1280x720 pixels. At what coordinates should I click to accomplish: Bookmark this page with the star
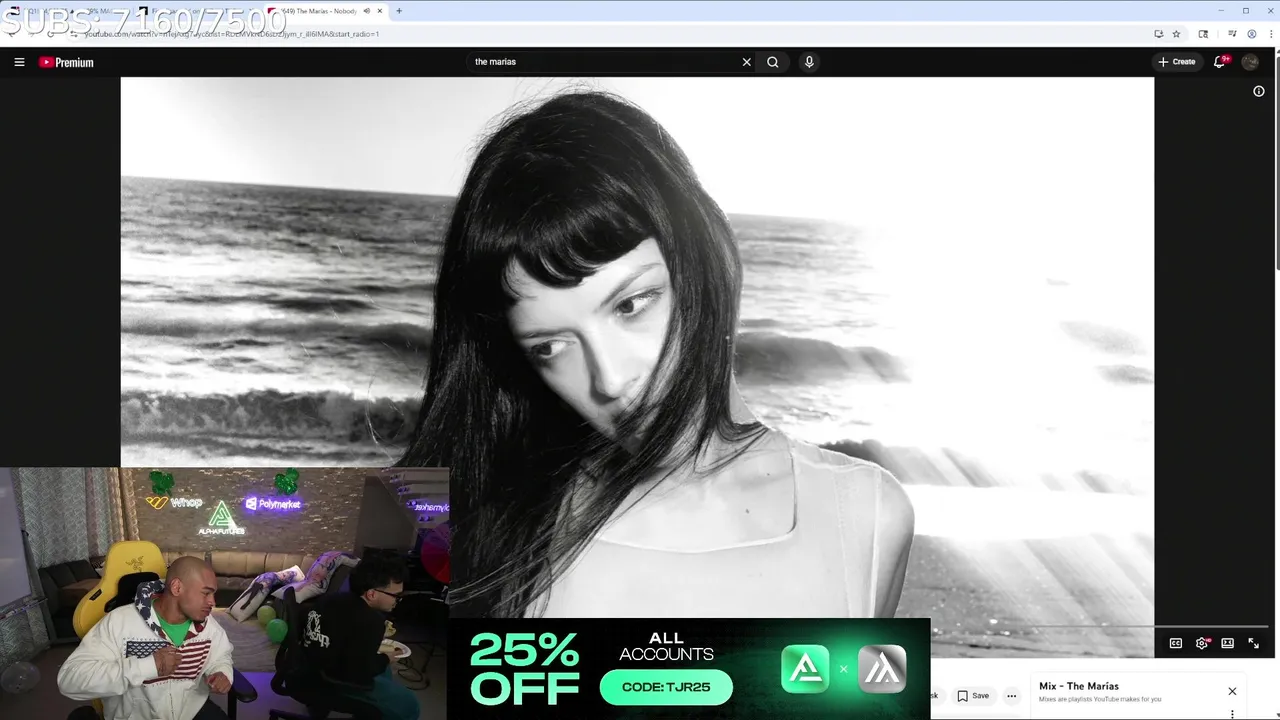click(x=1176, y=34)
